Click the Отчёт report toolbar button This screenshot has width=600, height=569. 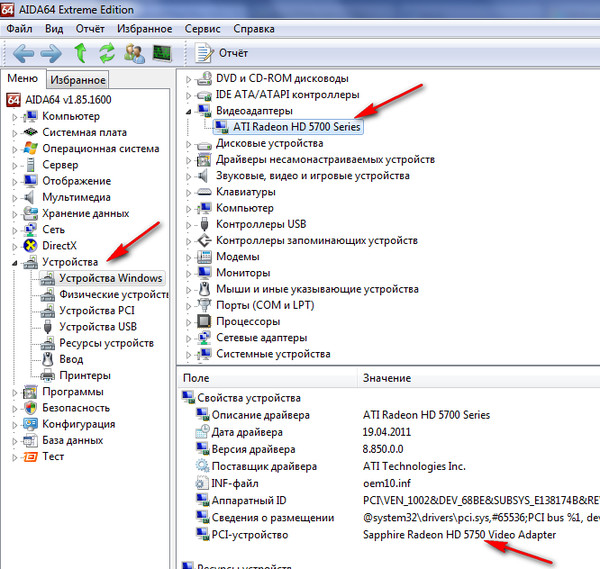coord(222,53)
